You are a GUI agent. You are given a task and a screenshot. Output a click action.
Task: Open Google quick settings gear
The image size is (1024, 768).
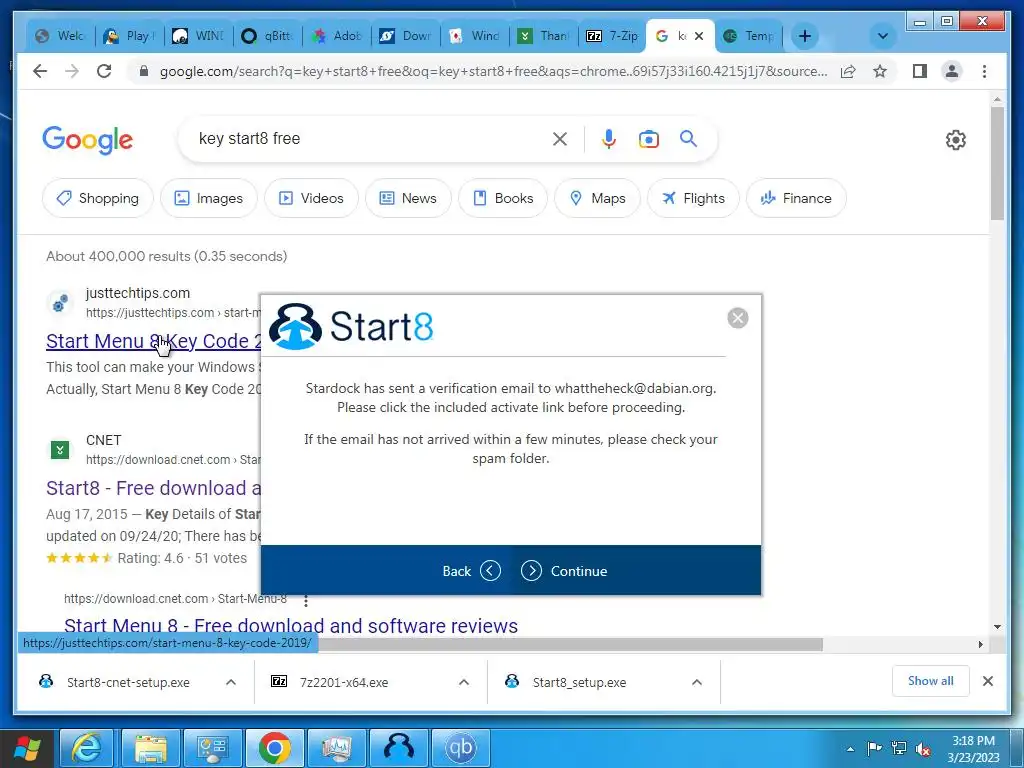click(x=955, y=140)
